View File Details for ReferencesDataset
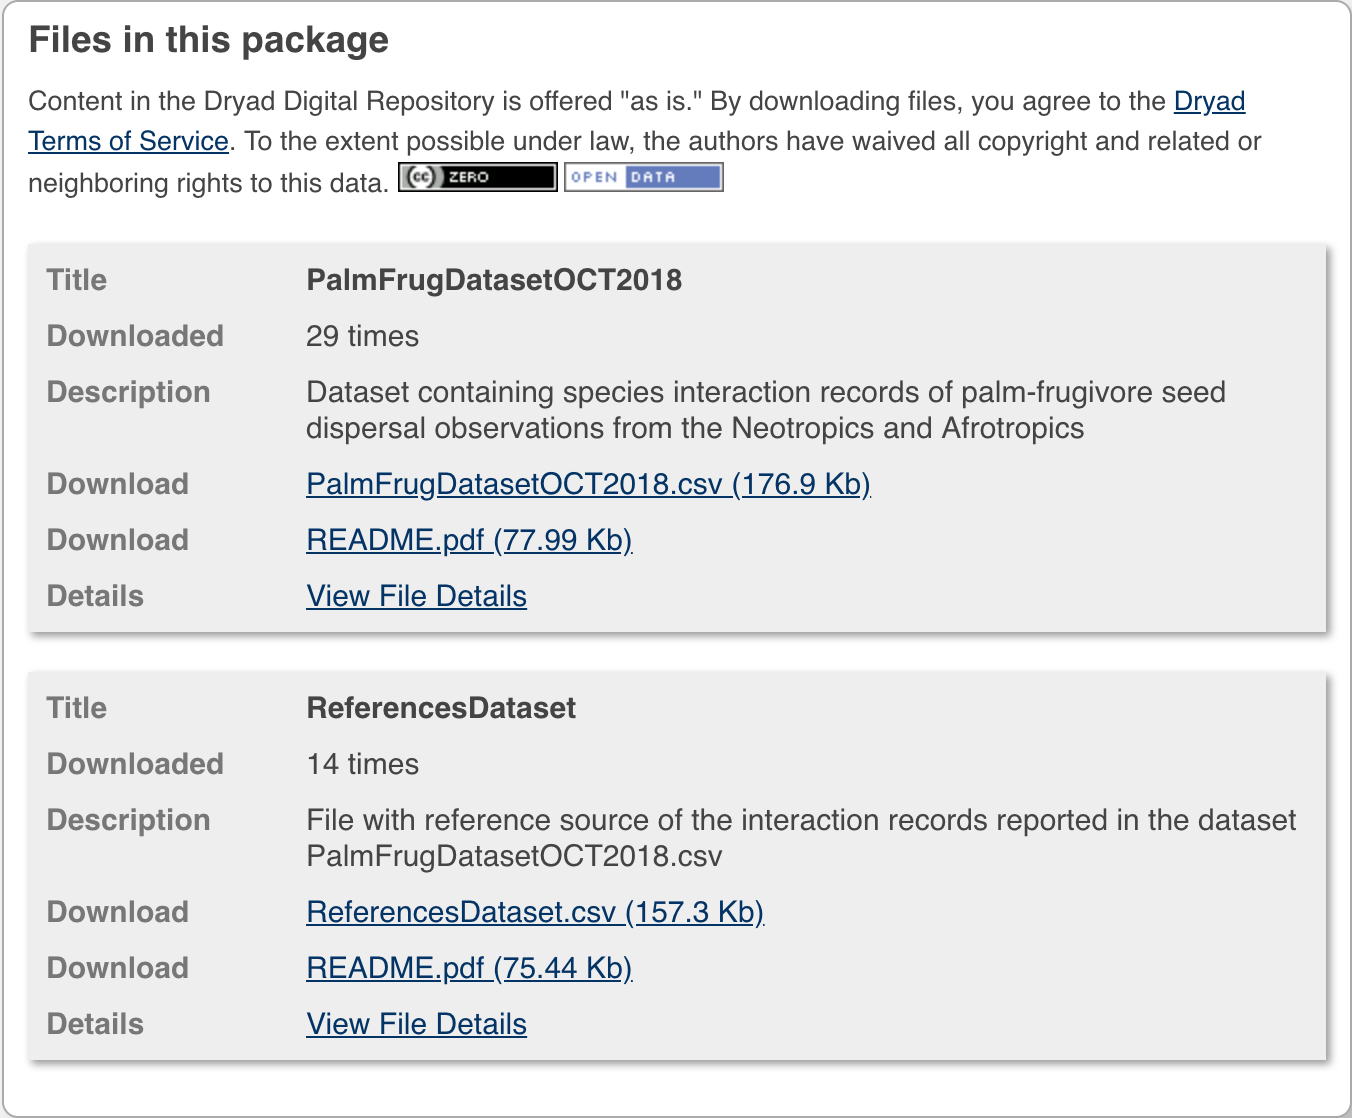This screenshot has height=1118, width=1352. 416,1024
